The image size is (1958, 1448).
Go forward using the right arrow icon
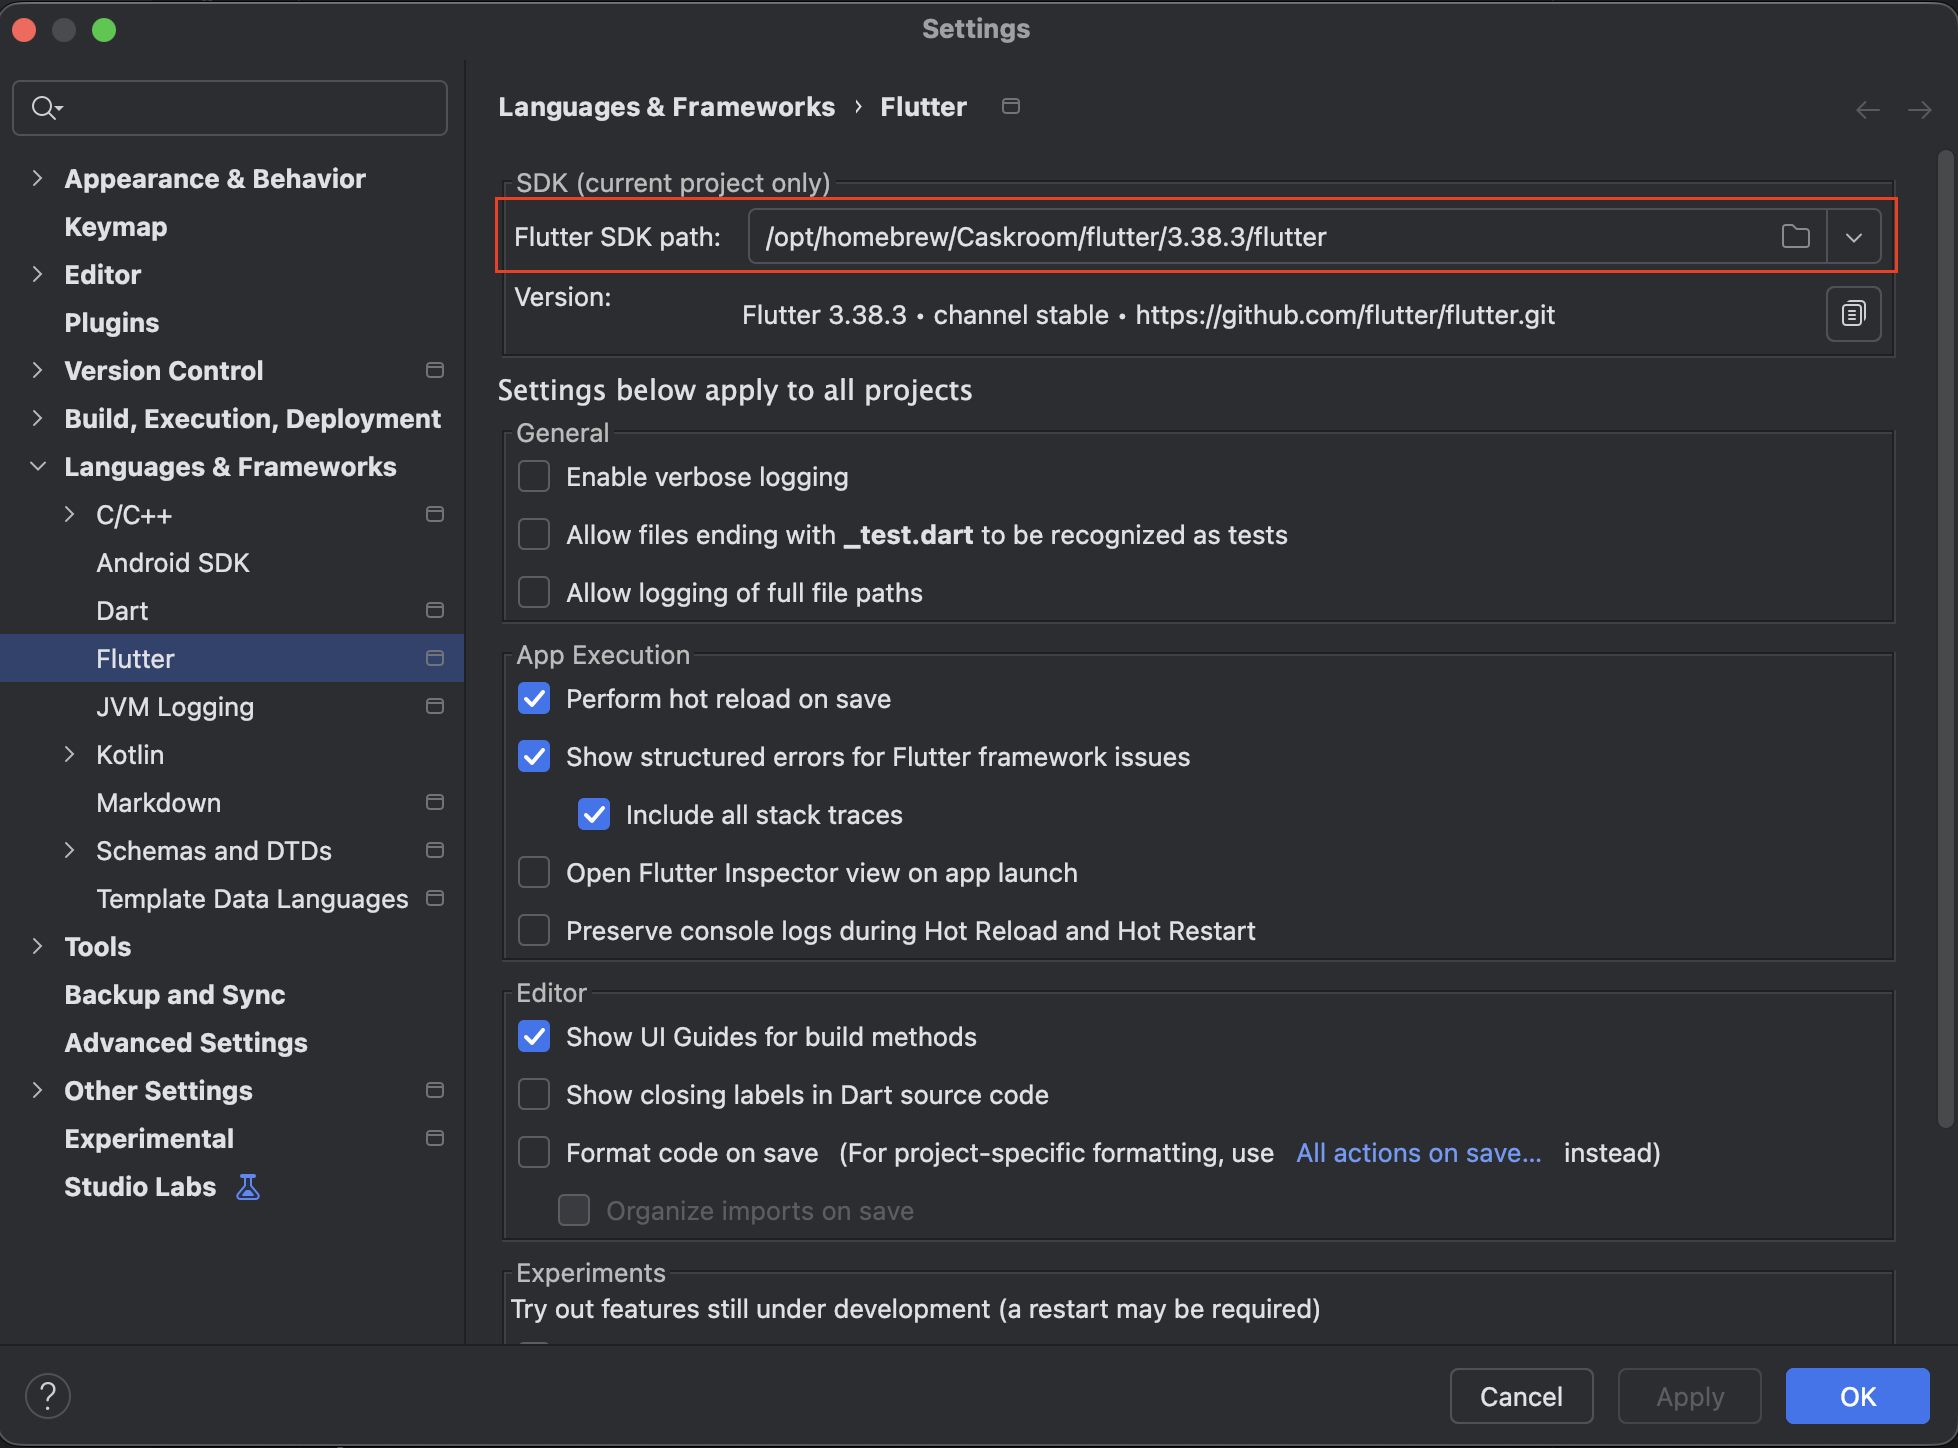point(1919,109)
